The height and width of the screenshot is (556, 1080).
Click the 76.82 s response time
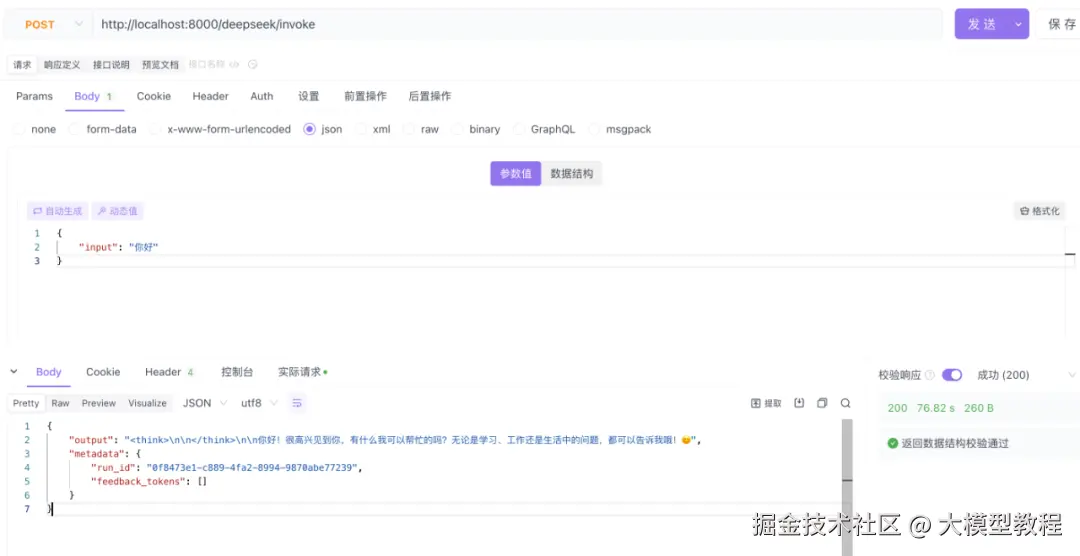click(935, 408)
